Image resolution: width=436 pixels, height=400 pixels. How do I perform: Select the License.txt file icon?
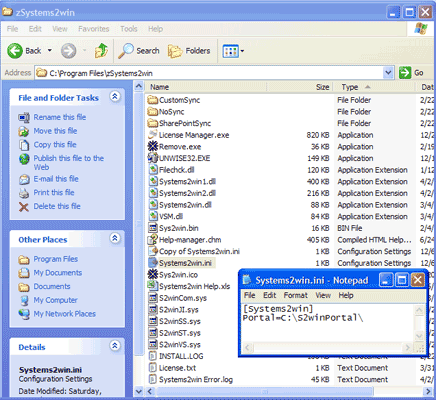(x=153, y=368)
